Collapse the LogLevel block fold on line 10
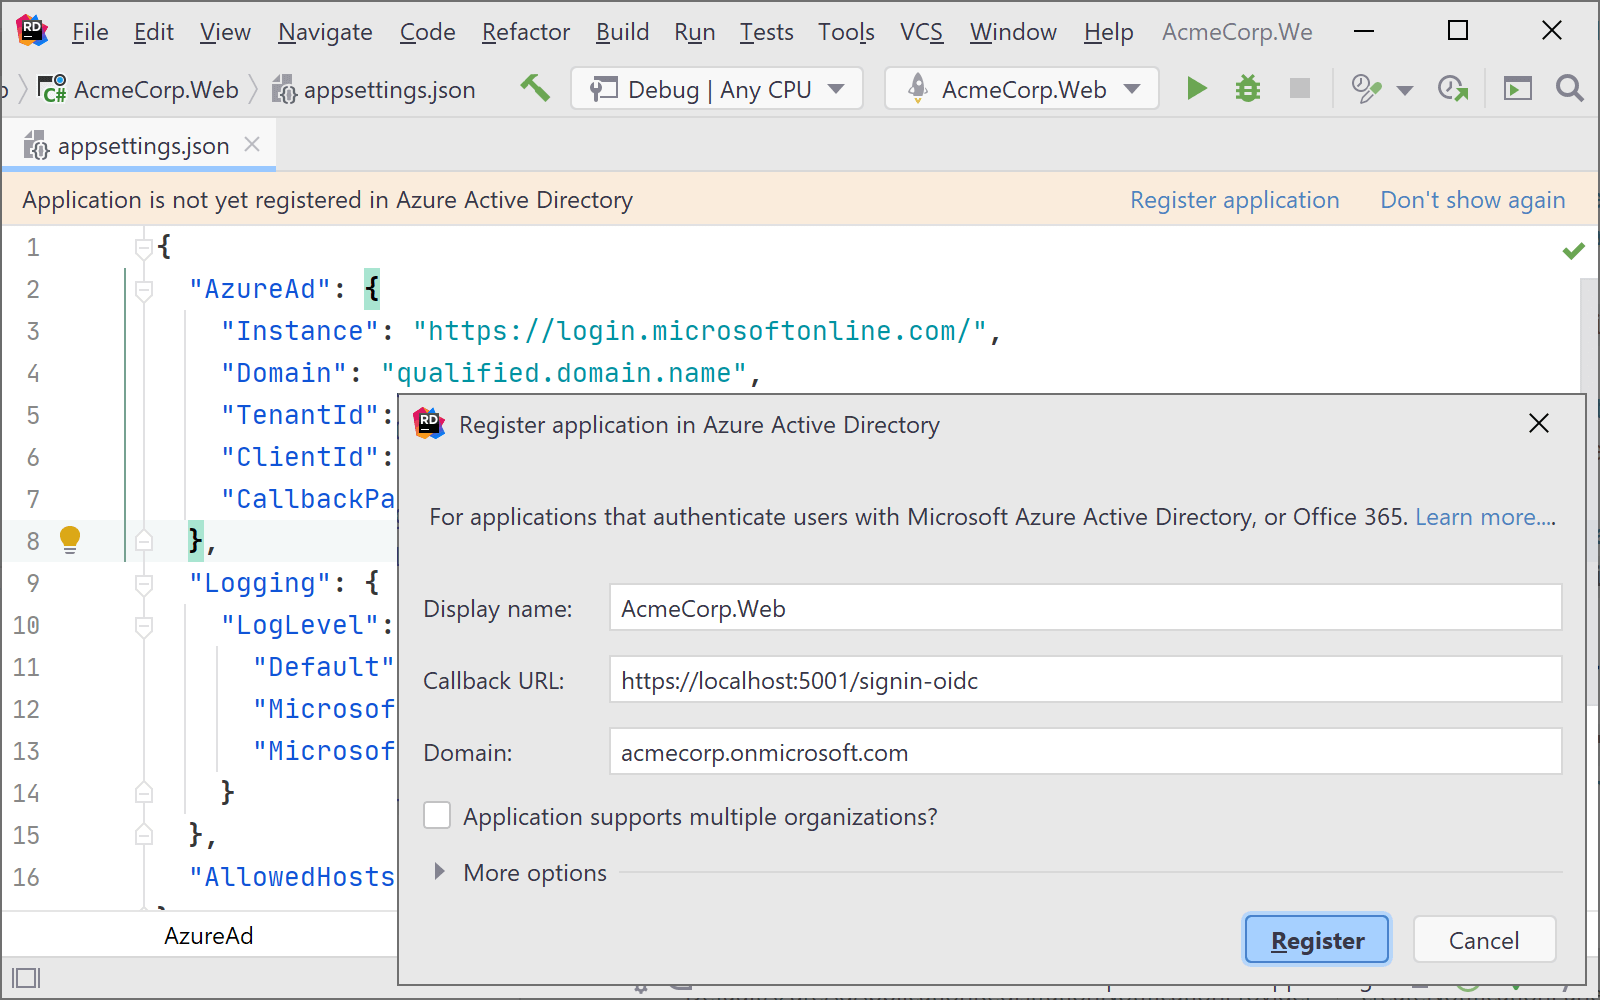Viewport: 1600px width, 1000px height. coord(144,626)
